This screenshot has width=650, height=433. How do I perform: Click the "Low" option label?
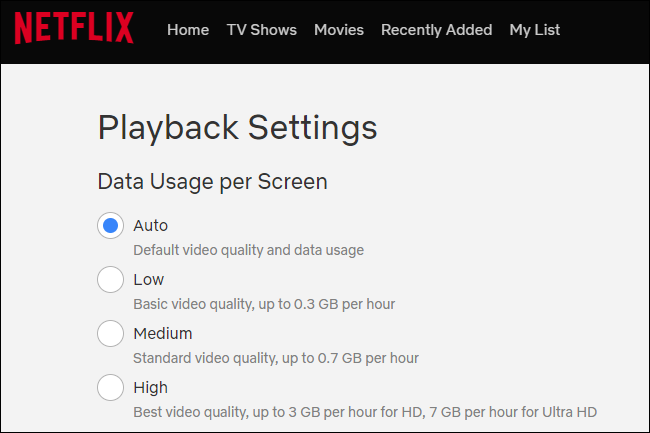(149, 280)
